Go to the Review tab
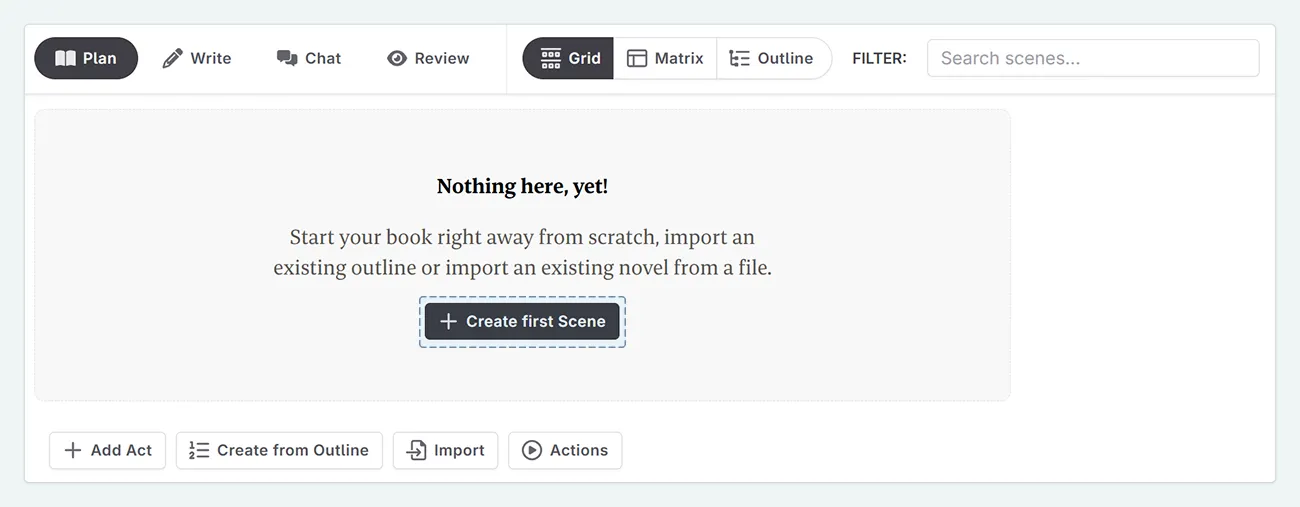1300x507 pixels. click(428, 58)
